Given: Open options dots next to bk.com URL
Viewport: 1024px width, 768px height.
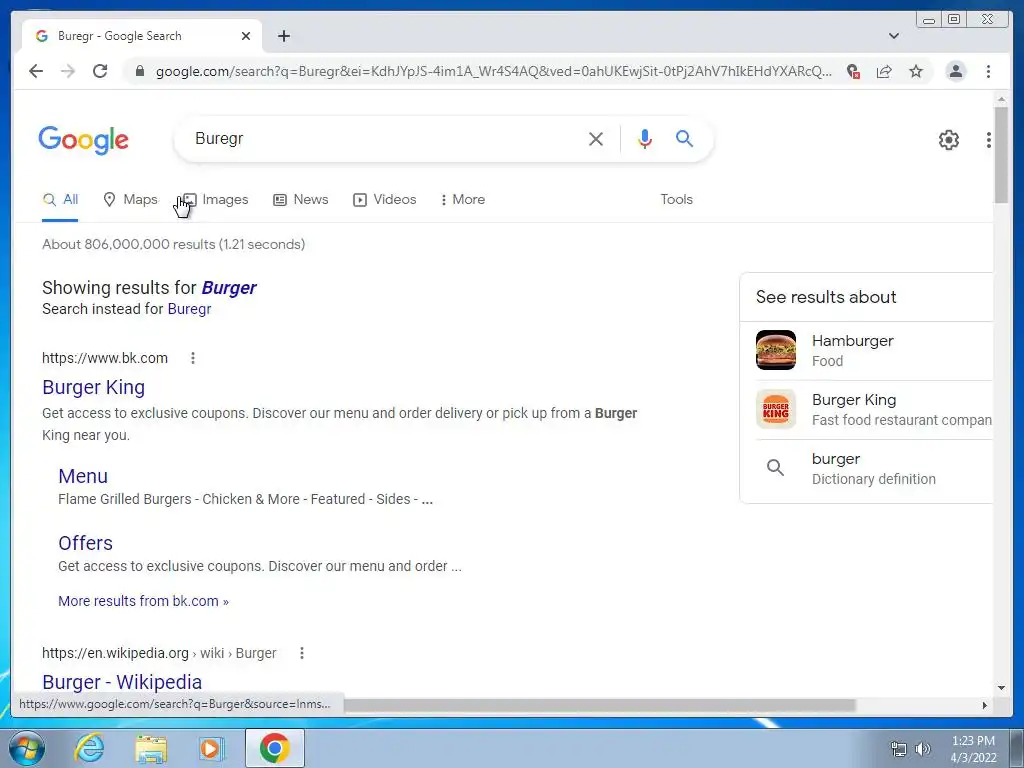Looking at the screenshot, I should point(193,358).
